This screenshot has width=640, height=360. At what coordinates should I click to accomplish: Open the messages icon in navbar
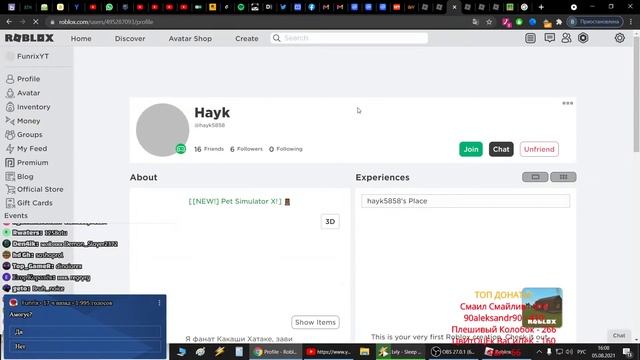click(549, 38)
